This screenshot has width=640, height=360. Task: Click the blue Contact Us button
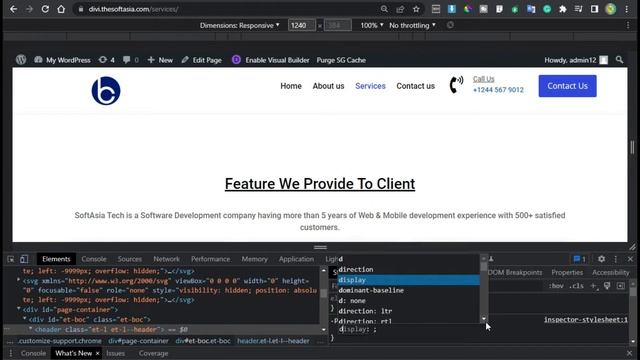[567, 86]
